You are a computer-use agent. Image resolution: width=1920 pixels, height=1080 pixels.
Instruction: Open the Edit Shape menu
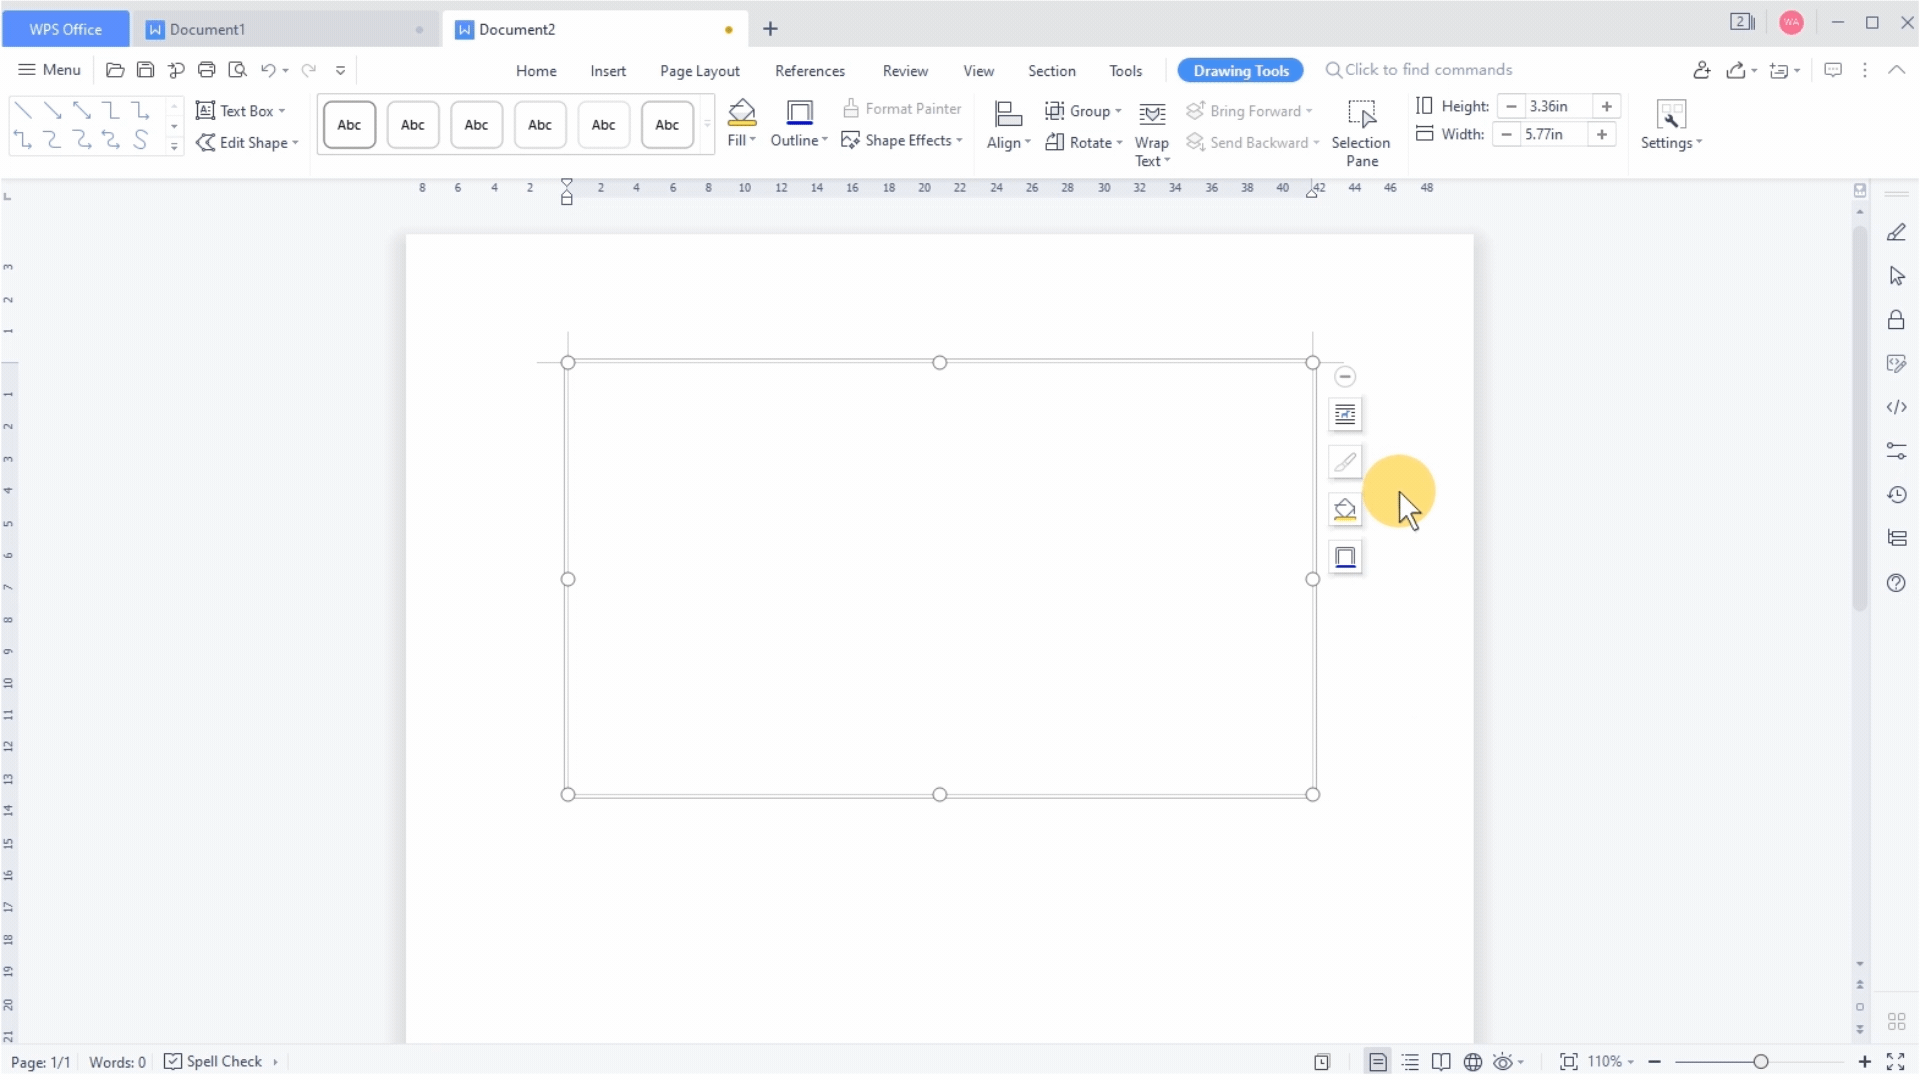click(247, 142)
